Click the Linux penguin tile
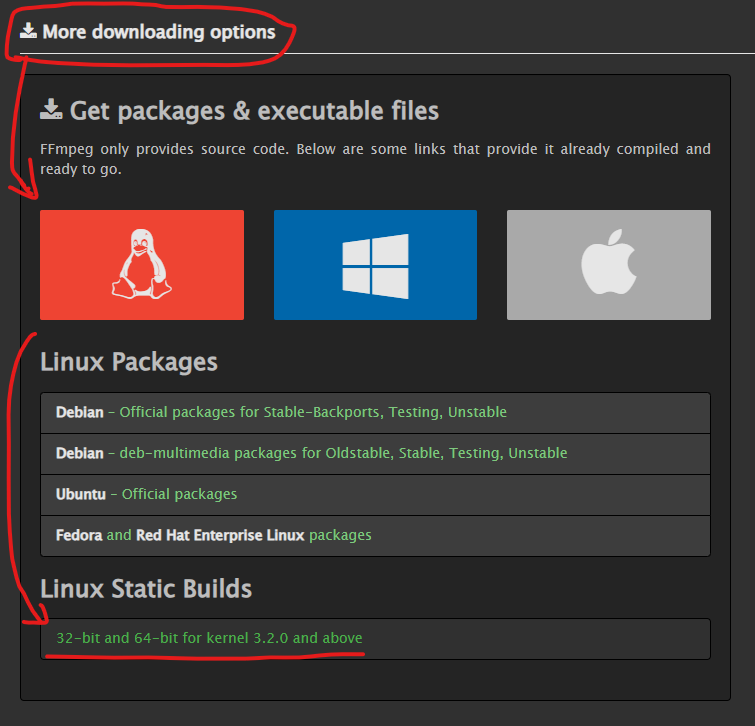 pyautogui.click(x=142, y=265)
